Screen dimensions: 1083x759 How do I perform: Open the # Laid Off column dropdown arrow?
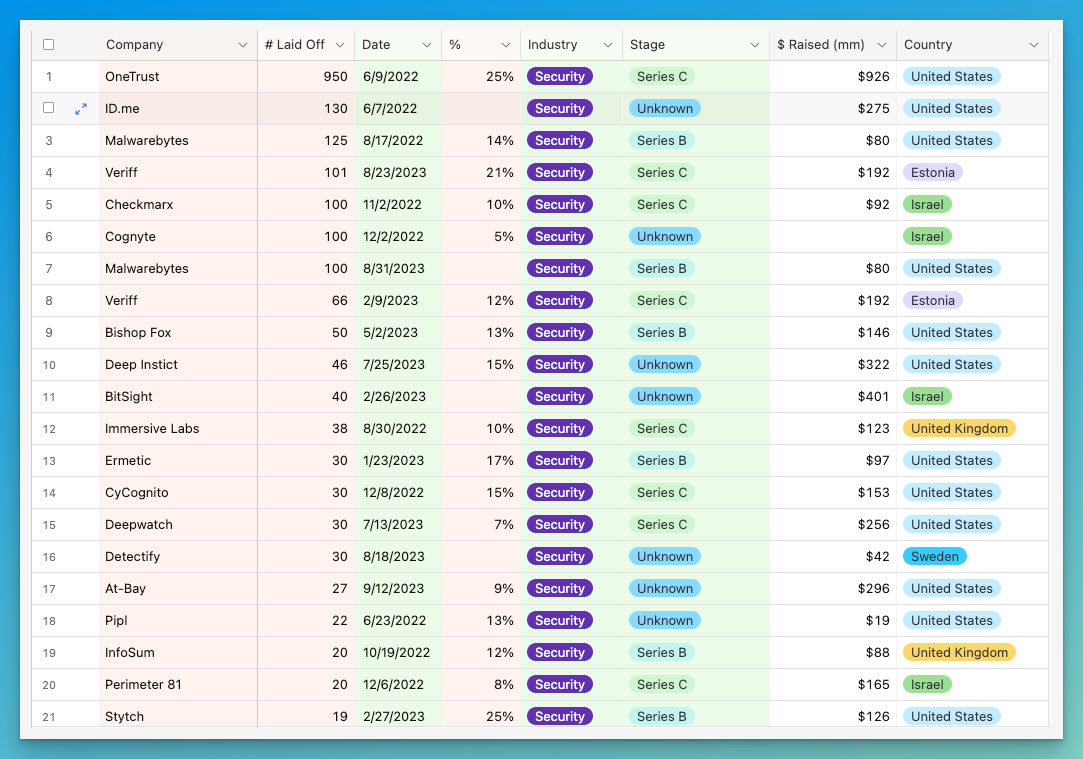pyautogui.click(x=340, y=45)
